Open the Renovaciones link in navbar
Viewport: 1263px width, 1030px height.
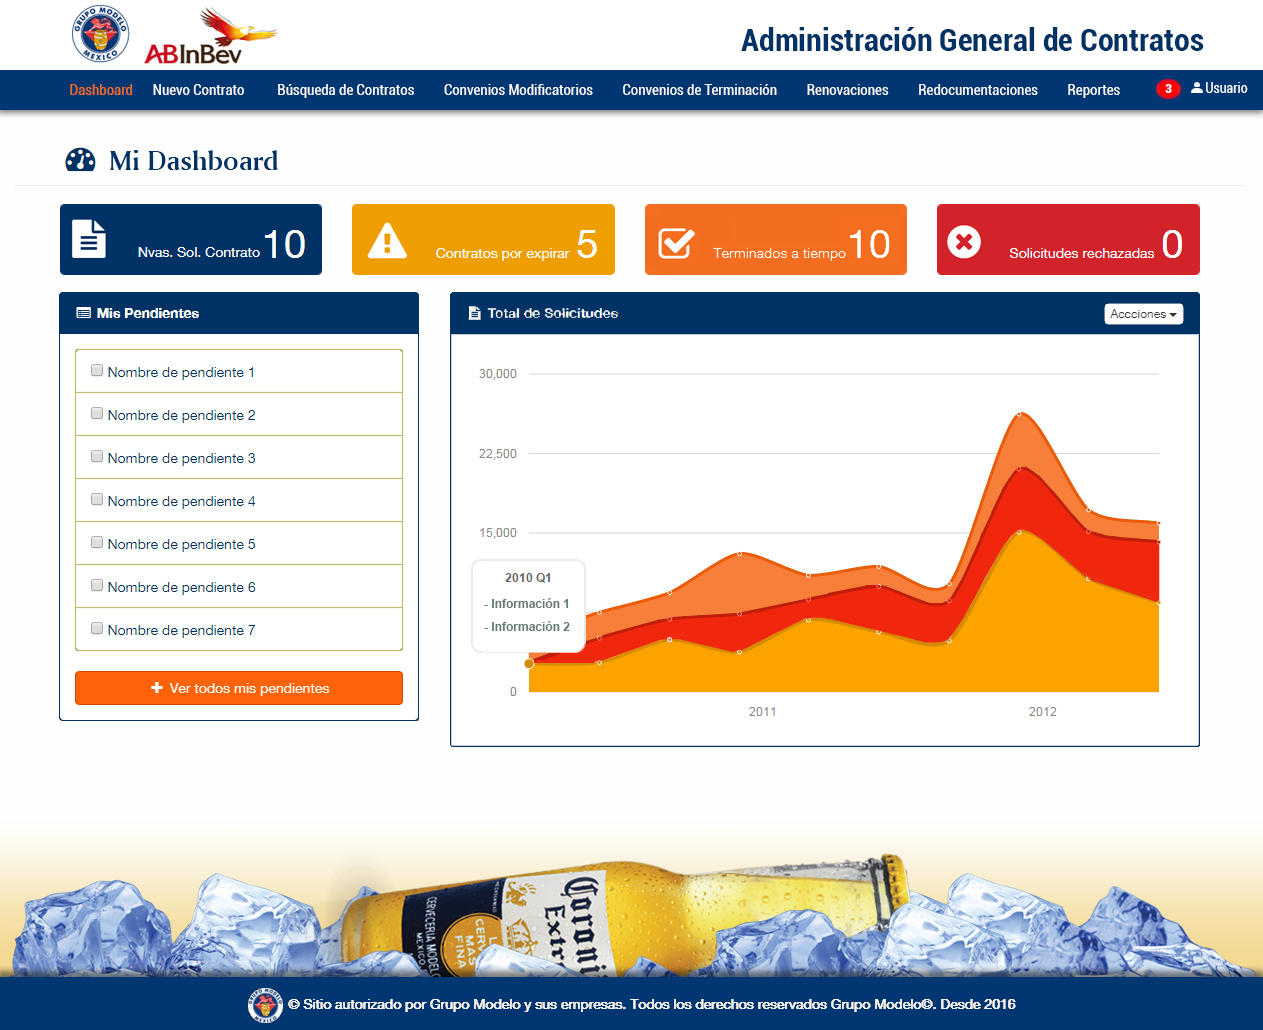coord(847,90)
